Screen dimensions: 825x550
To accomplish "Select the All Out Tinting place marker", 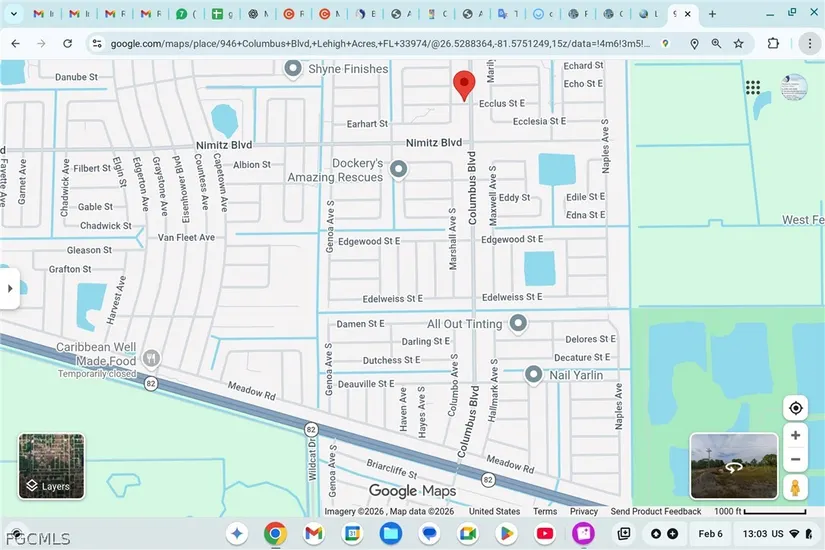I will tap(518, 323).
